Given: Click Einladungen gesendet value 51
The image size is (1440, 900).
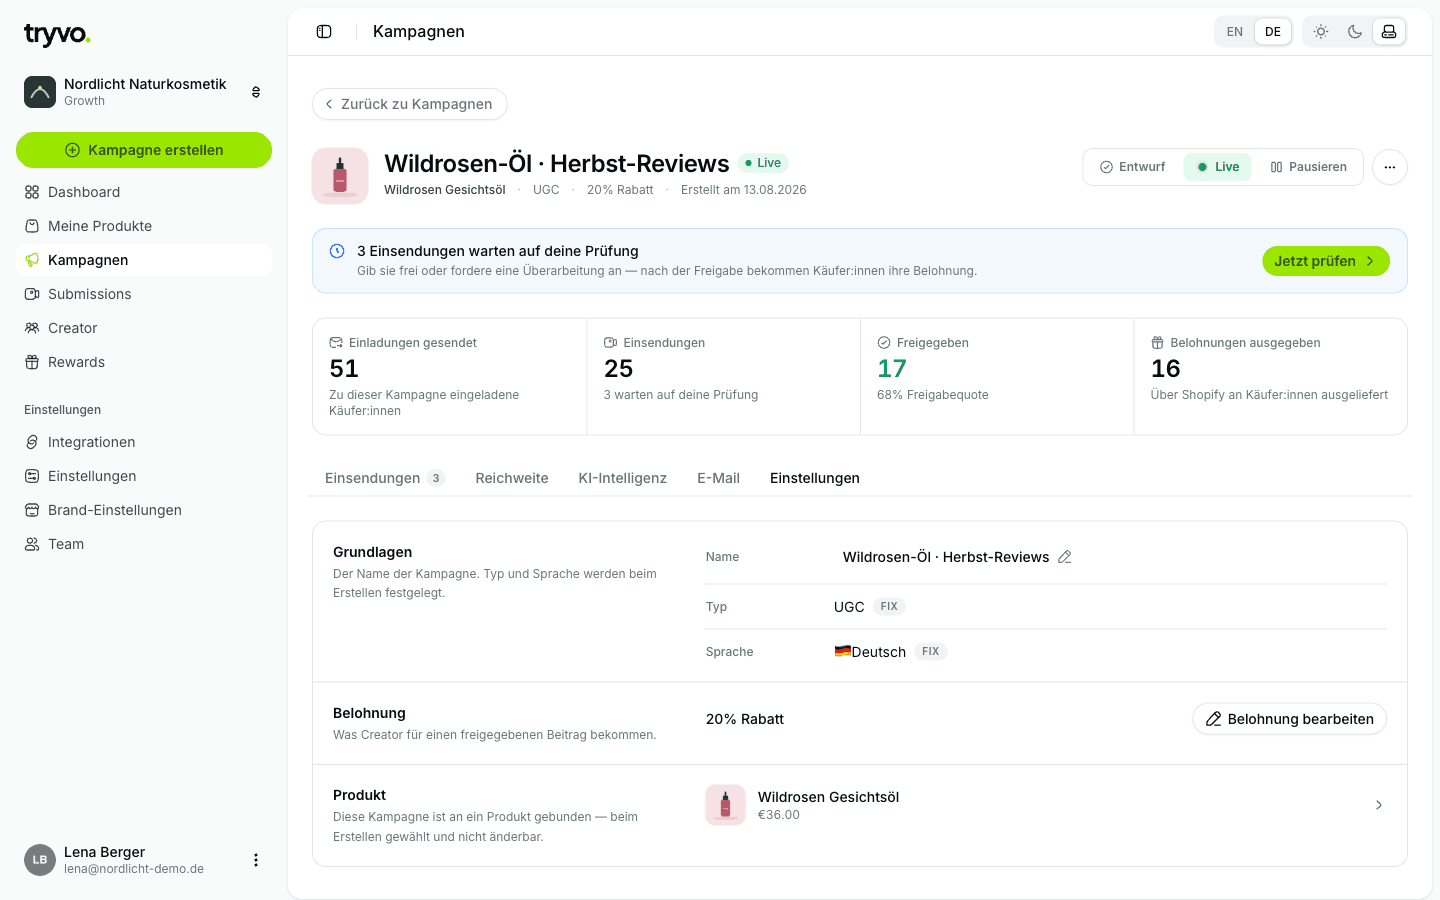Looking at the screenshot, I should pyautogui.click(x=344, y=369).
